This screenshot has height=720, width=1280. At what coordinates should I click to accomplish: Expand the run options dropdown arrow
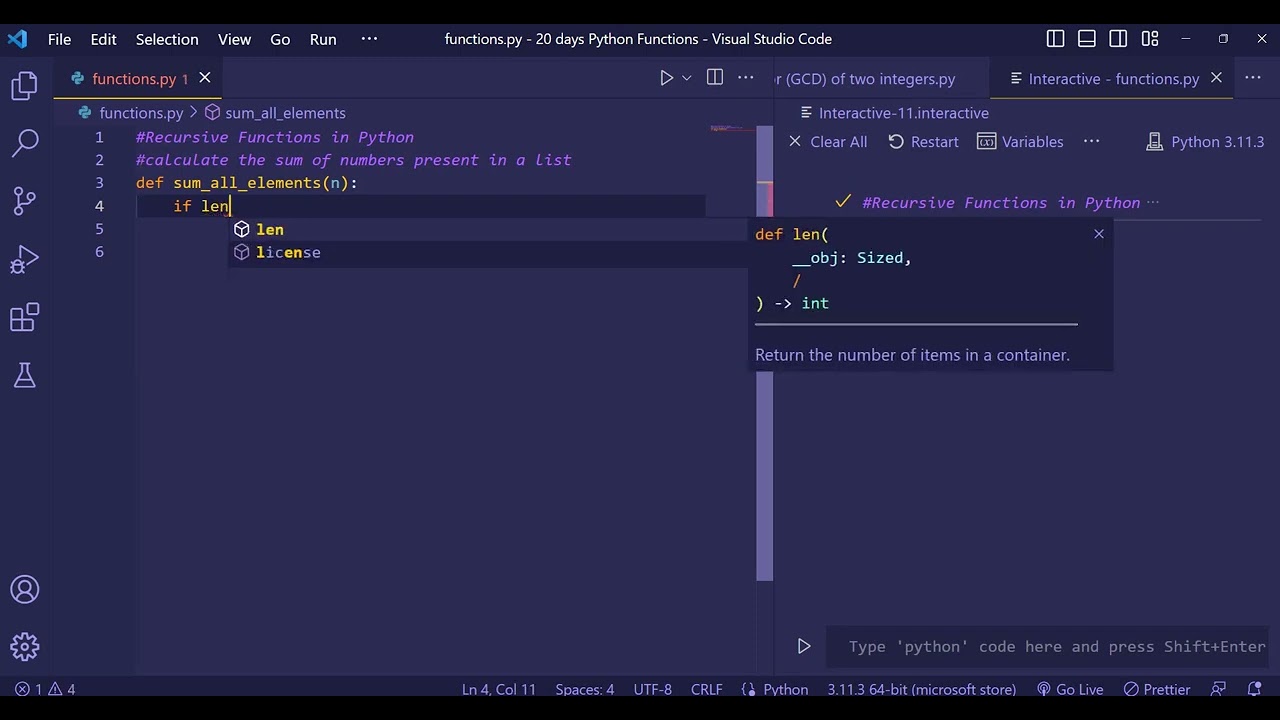point(687,78)
